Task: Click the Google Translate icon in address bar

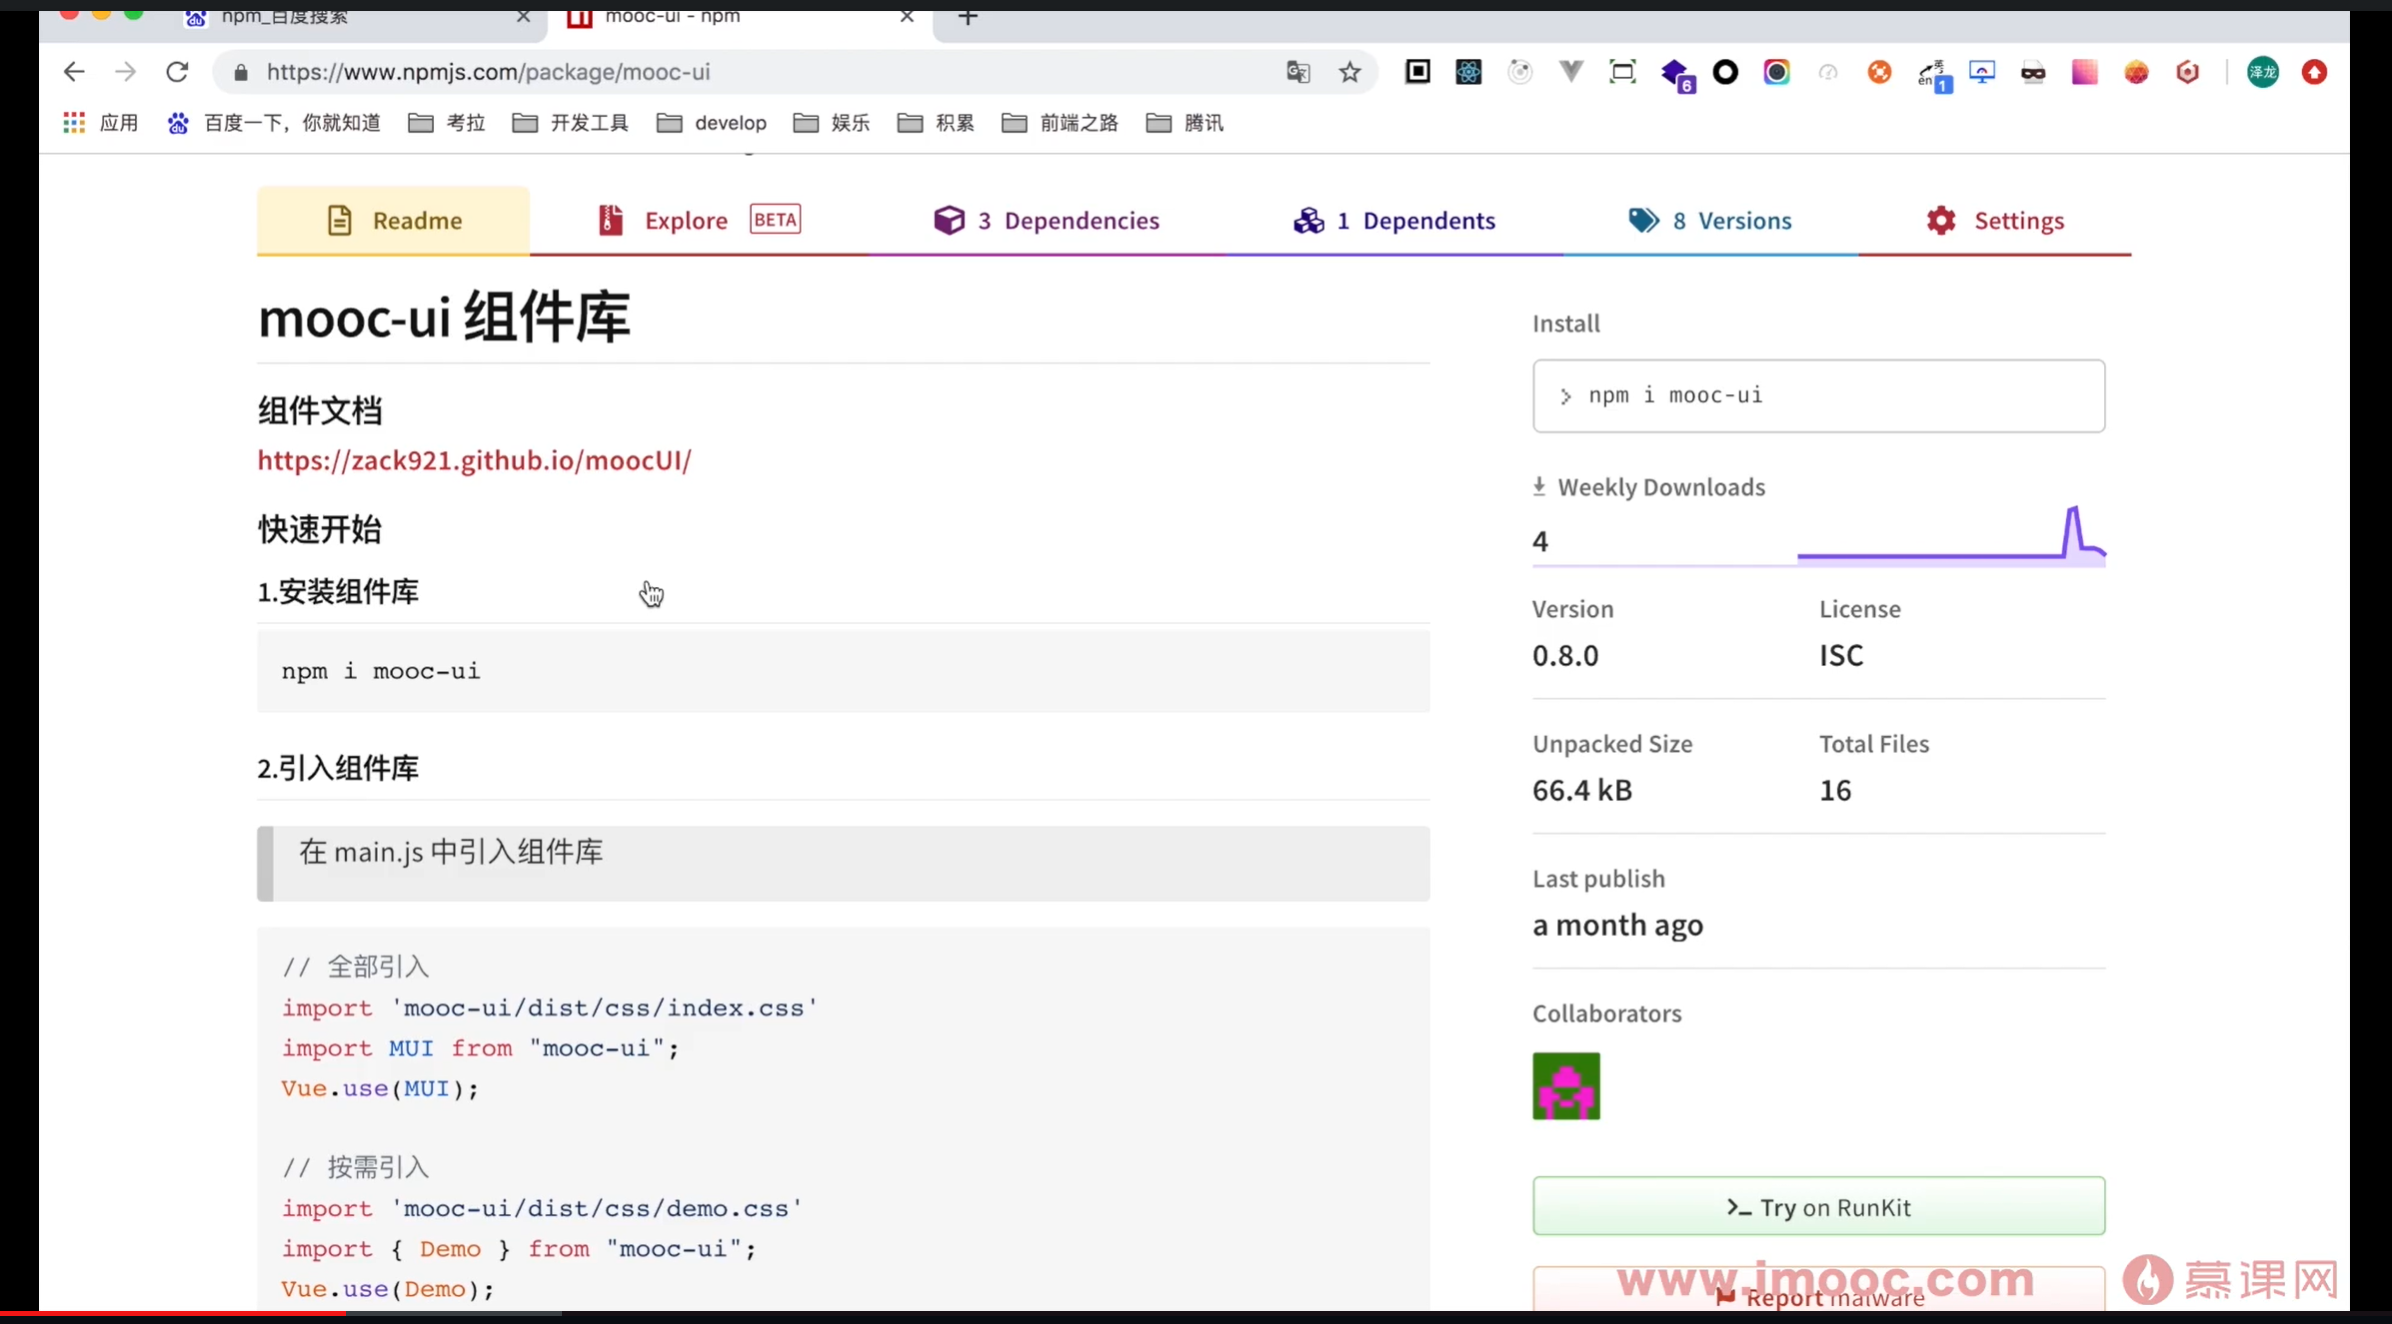Action: click(1297, 72)
